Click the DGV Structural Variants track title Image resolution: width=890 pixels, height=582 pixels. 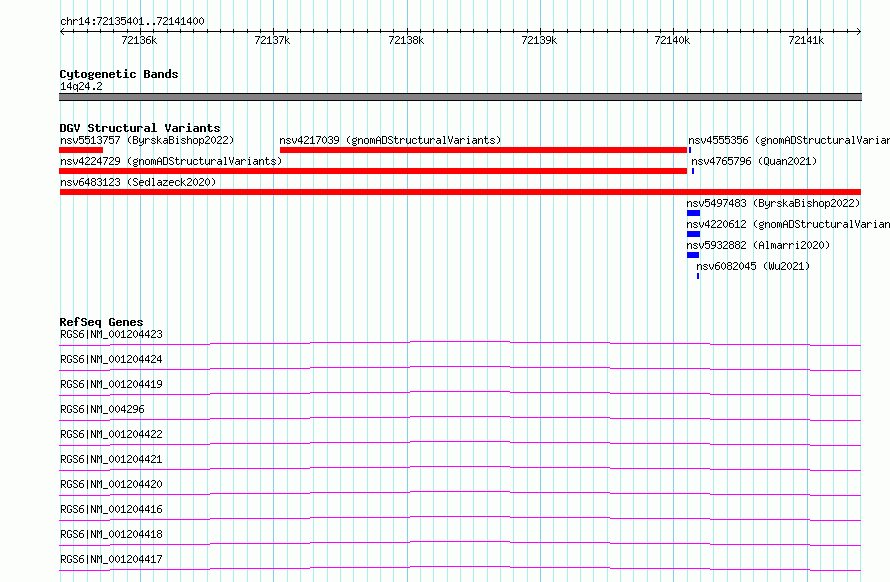pyautogui.click(x=140, y=128)
